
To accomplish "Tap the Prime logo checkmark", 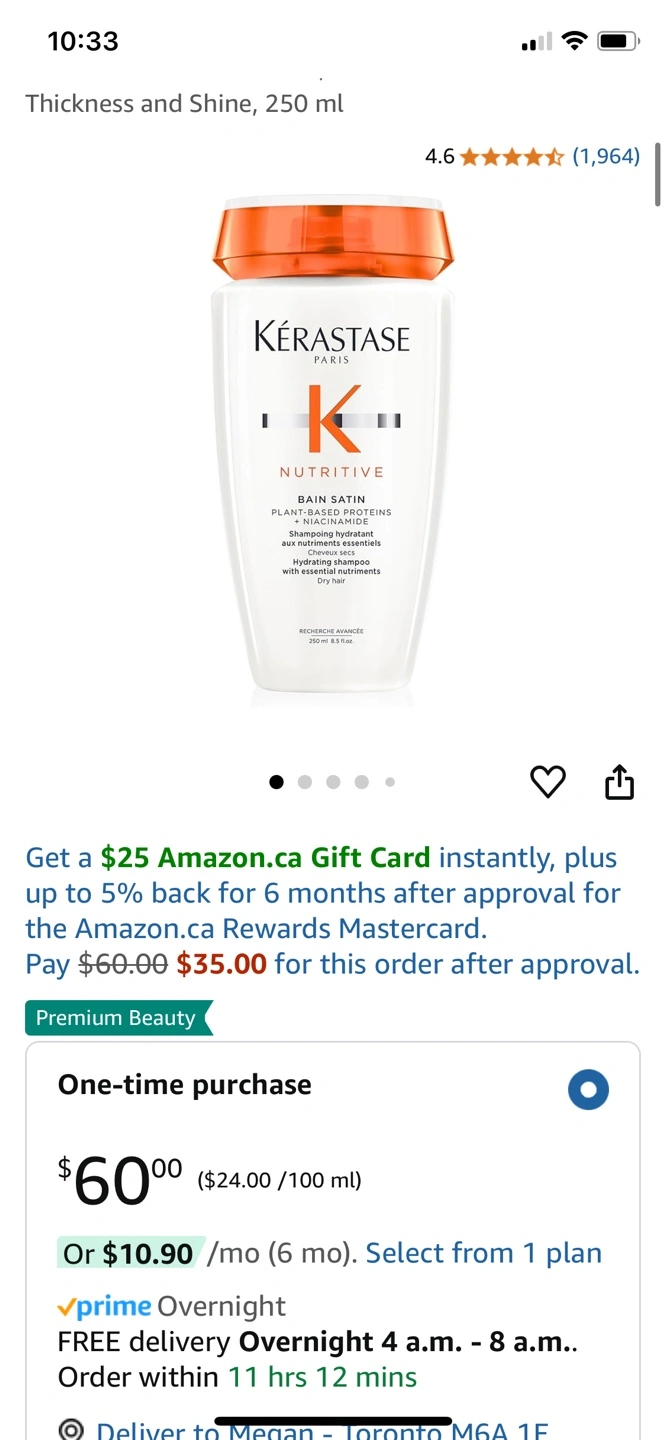I will [x=67, y=1306].
